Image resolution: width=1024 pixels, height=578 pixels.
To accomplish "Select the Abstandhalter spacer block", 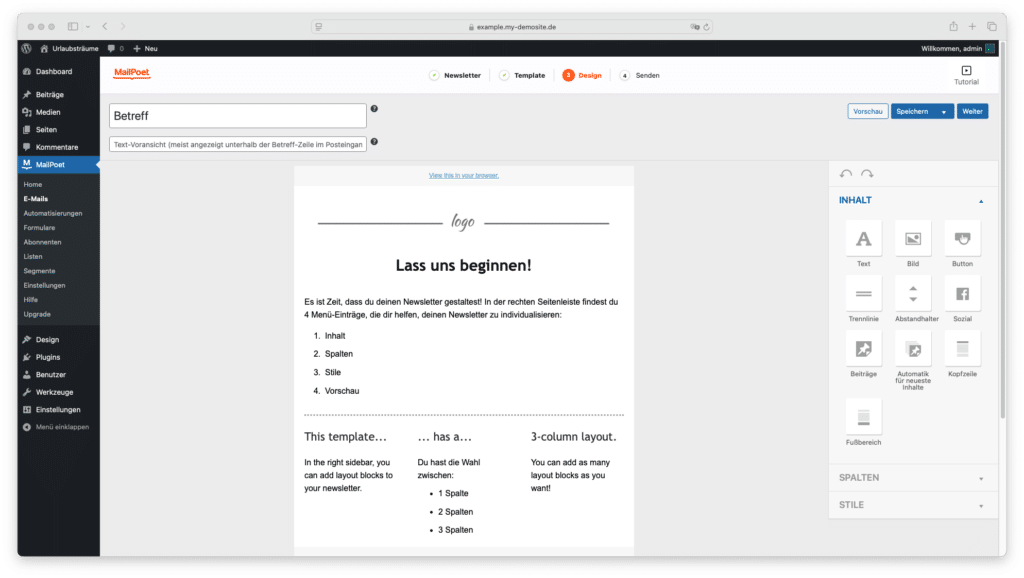I will point(912,294).
